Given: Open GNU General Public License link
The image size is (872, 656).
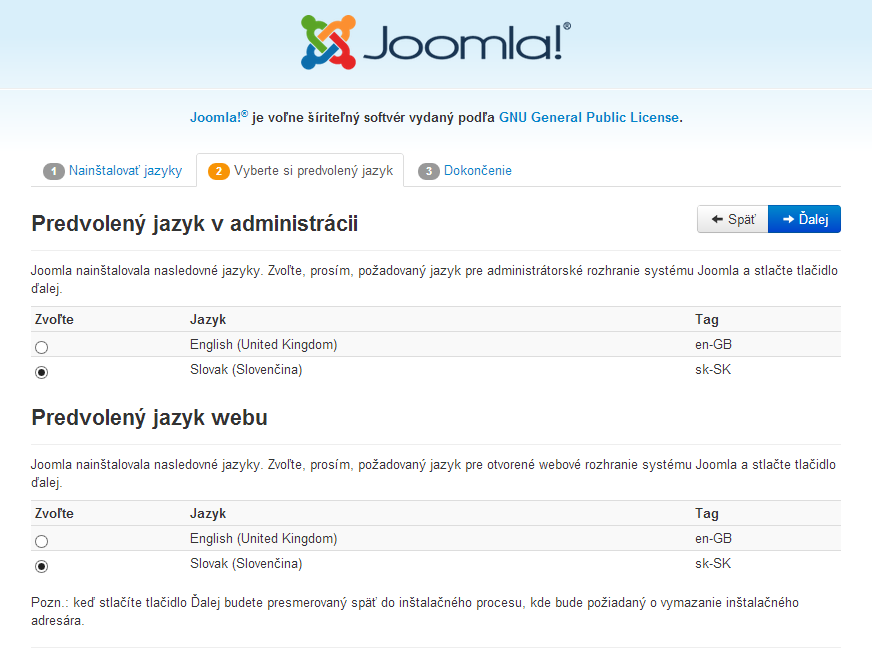Looking at the screenshot, I should click(589, 117).
